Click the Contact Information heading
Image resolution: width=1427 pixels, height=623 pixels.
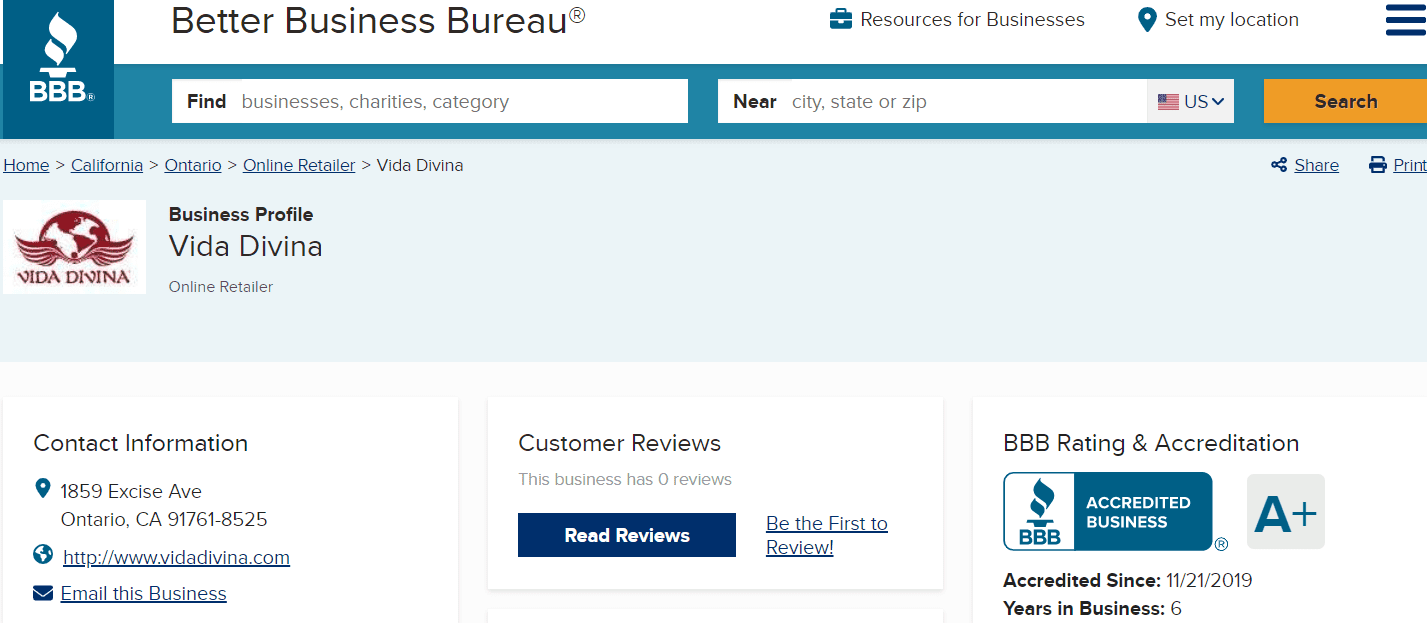pos(141,443)
